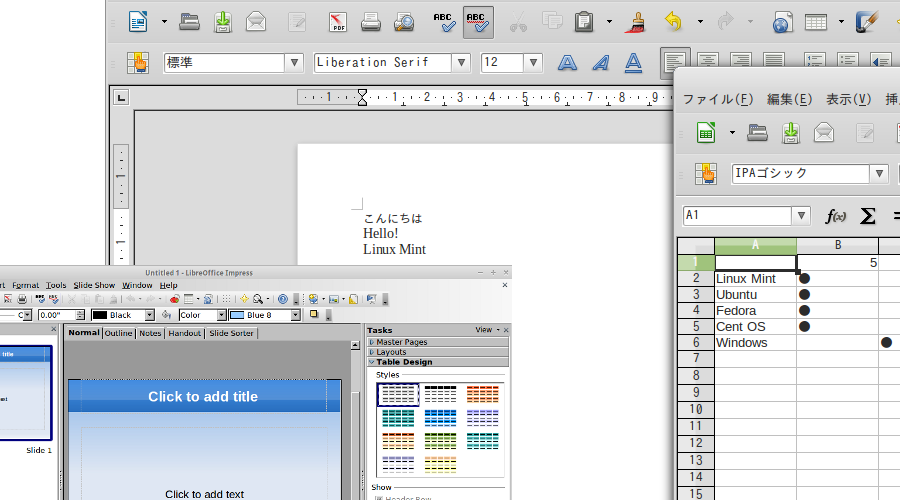Click 'Click to add text' placeholder
Screen dimensions: 900x500
click(204, 494)
